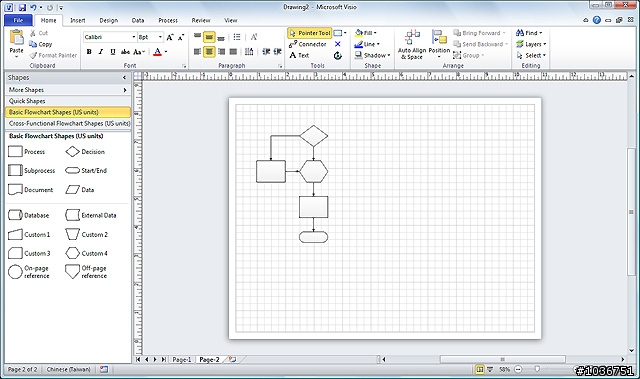Image resolution: width=640 pixels, height=379 pixels.
Task: Switch to the Process tab
Action: 168,20
